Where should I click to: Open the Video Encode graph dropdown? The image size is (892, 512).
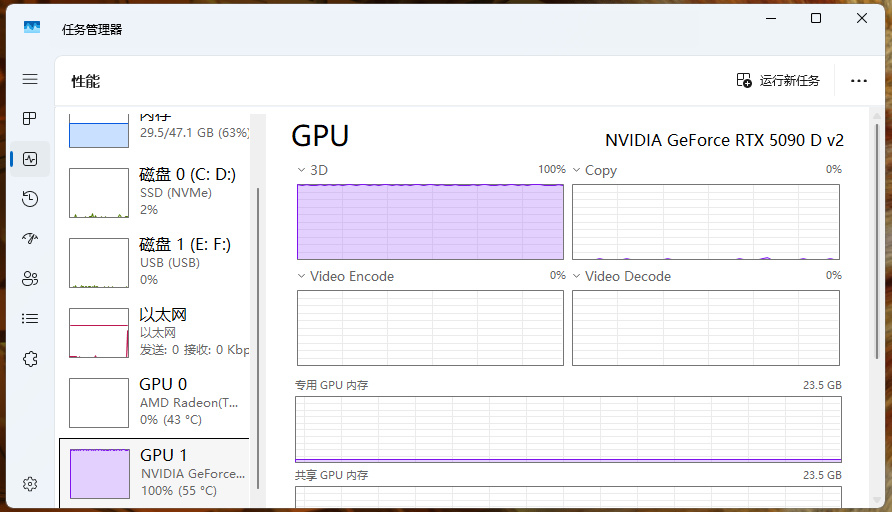(x=302, y=276)
